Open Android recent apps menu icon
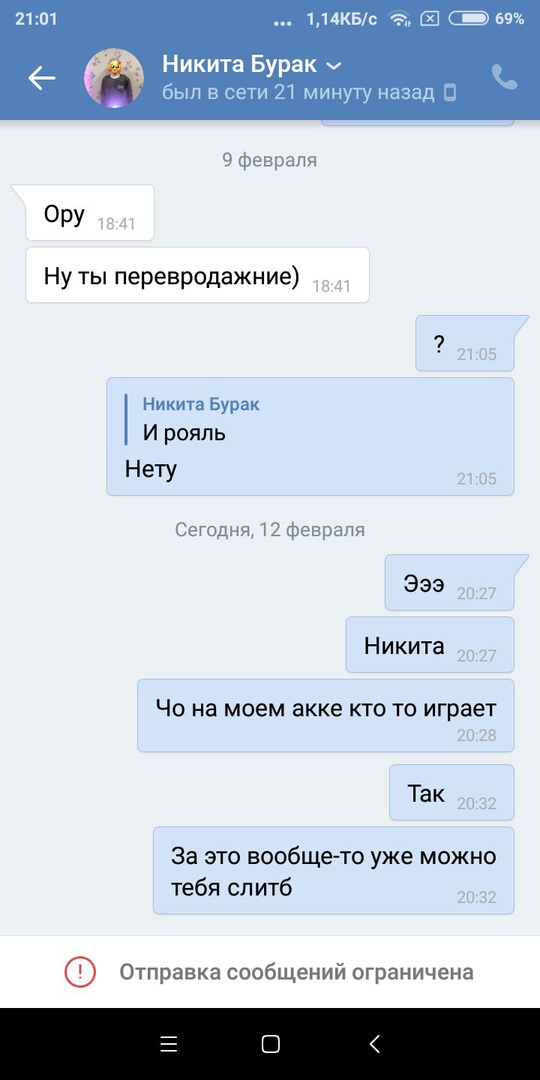540x1080 pixels. click(x=169, y=1044)
